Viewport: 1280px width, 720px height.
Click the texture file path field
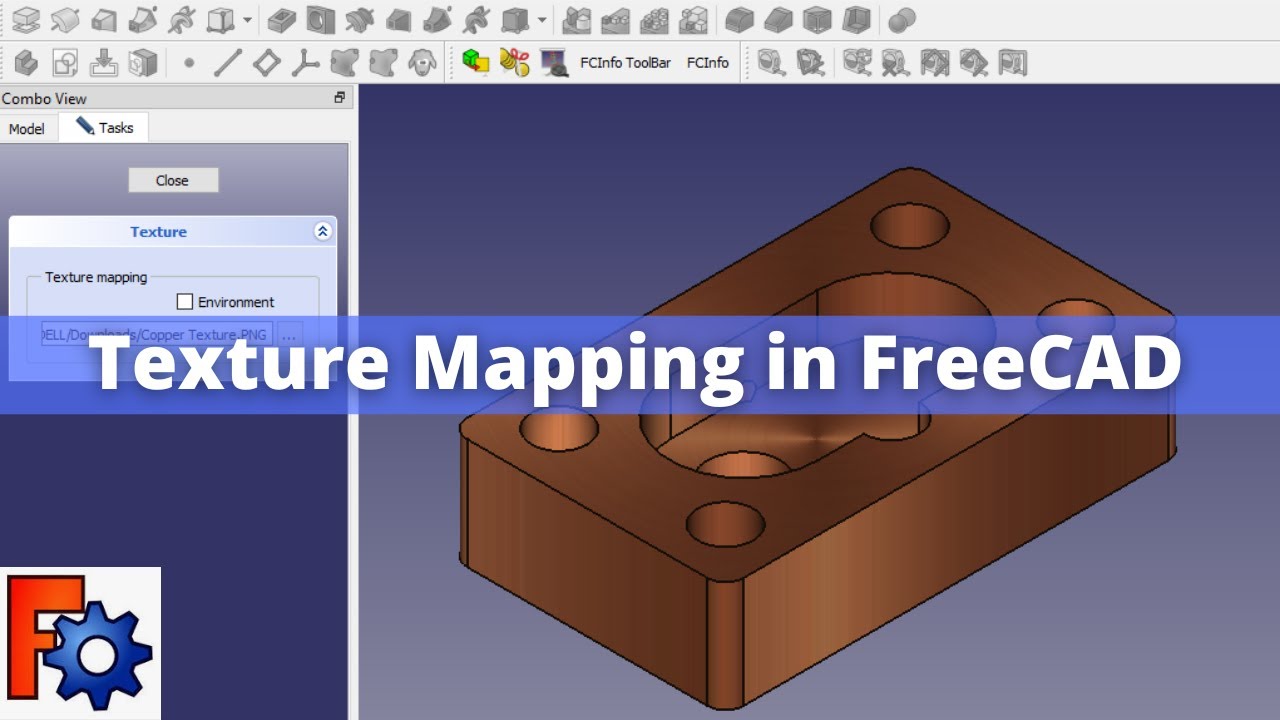[157, 334]
